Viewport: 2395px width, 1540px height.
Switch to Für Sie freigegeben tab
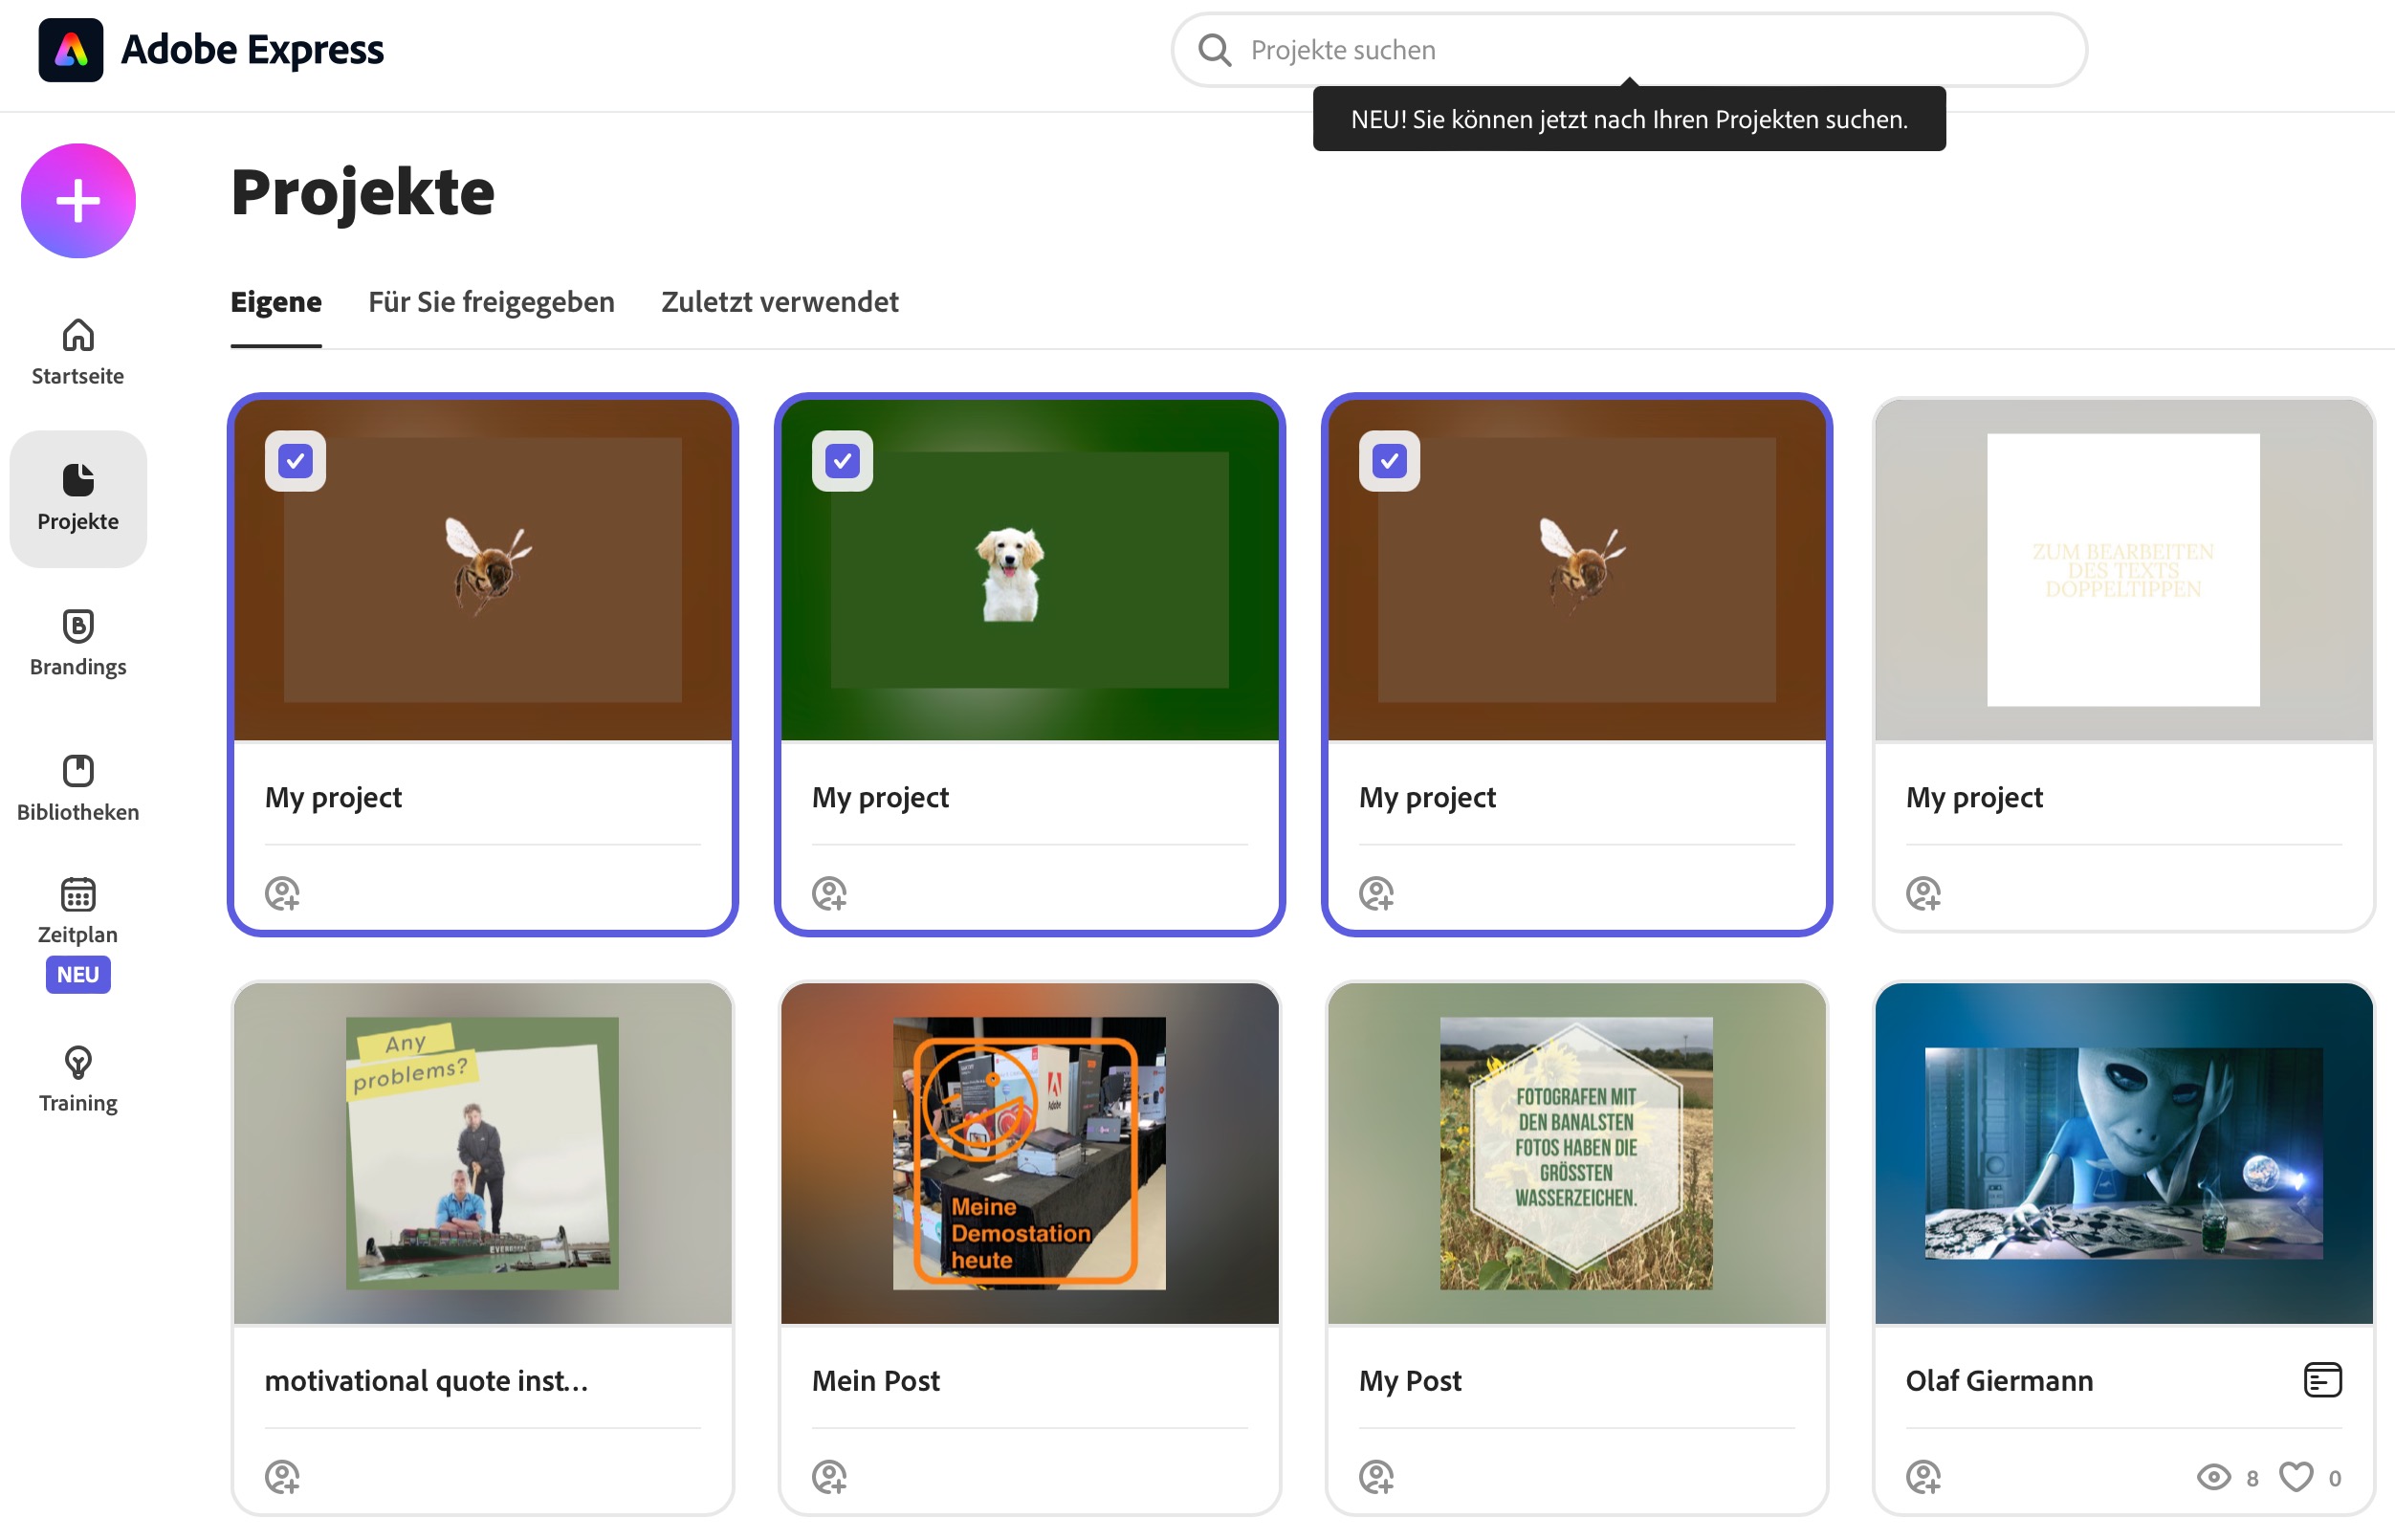pos(491,302)
